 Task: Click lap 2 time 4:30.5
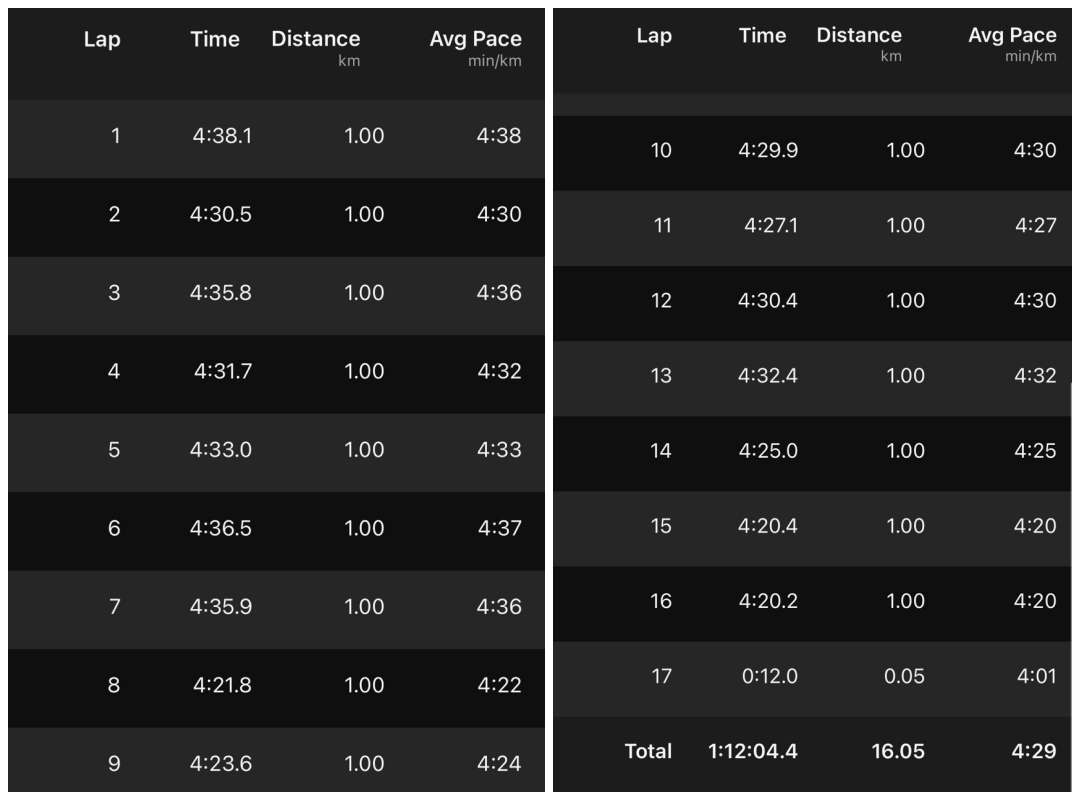click(222, 214)
